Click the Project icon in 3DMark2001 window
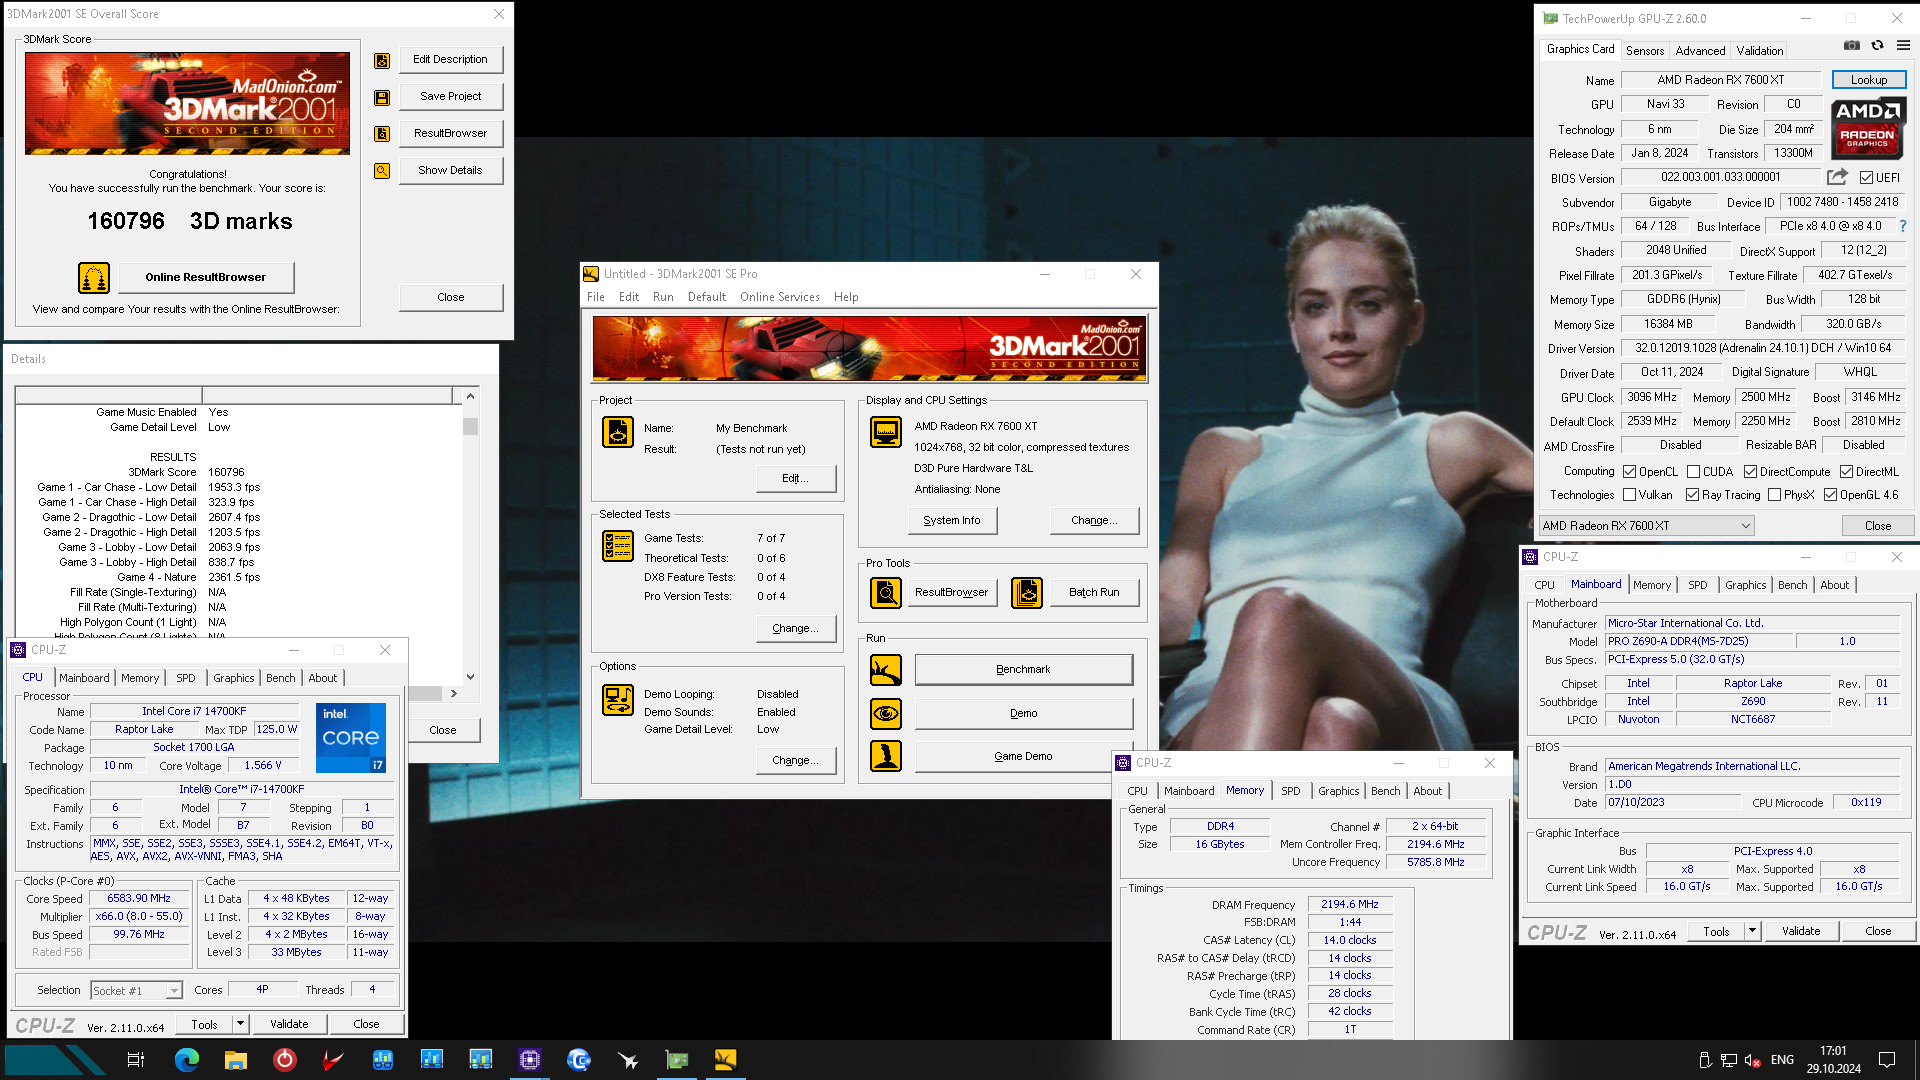The image size is (1920, 1080). coord(618,432)
